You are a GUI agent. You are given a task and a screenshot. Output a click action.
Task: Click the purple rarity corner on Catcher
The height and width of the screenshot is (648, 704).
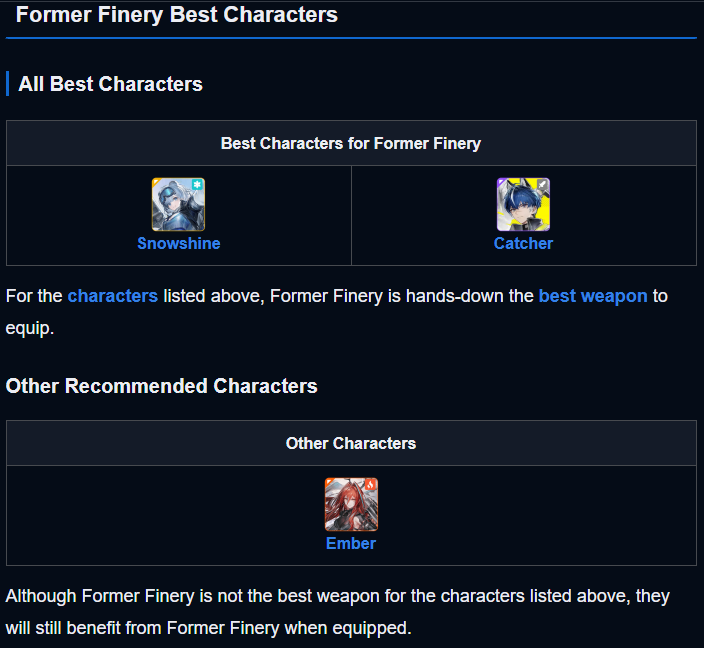pyautogui.click(x=501, y=181)
